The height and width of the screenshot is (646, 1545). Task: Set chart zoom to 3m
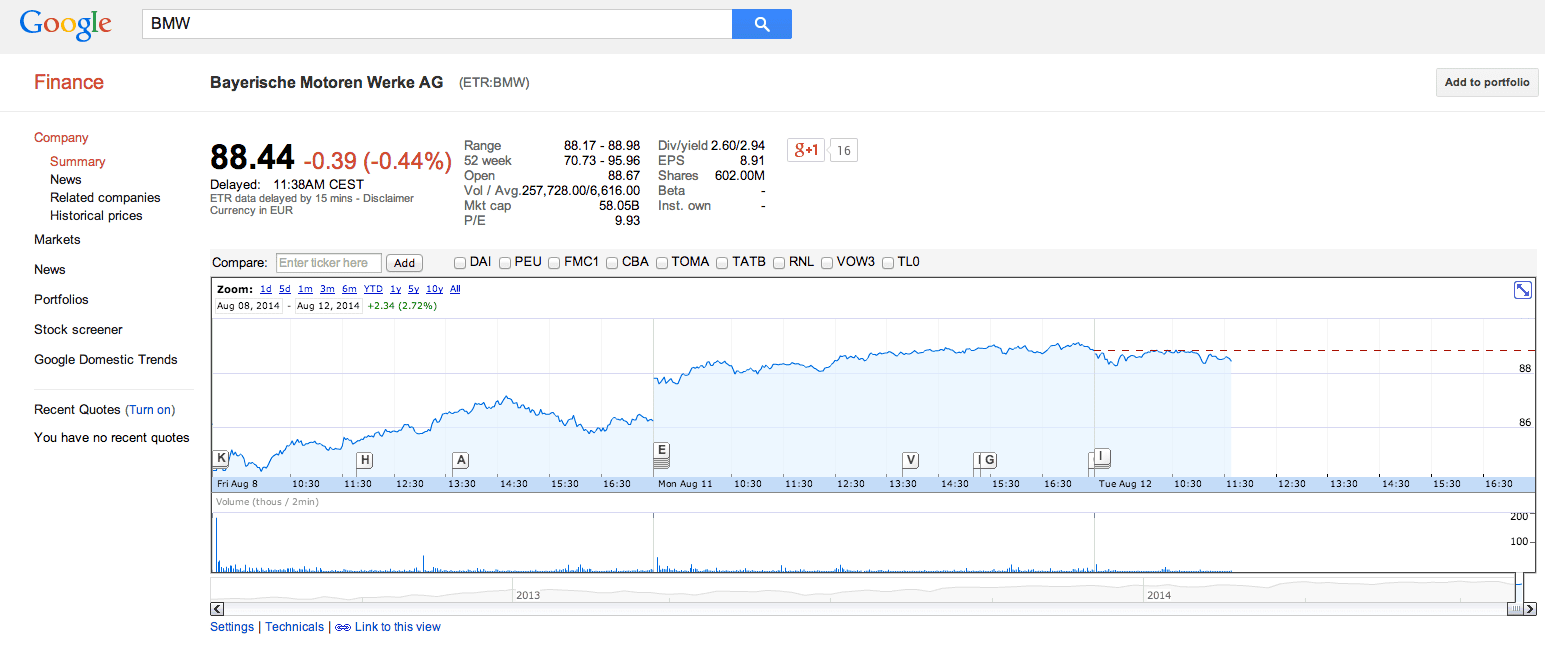(327, 289)
